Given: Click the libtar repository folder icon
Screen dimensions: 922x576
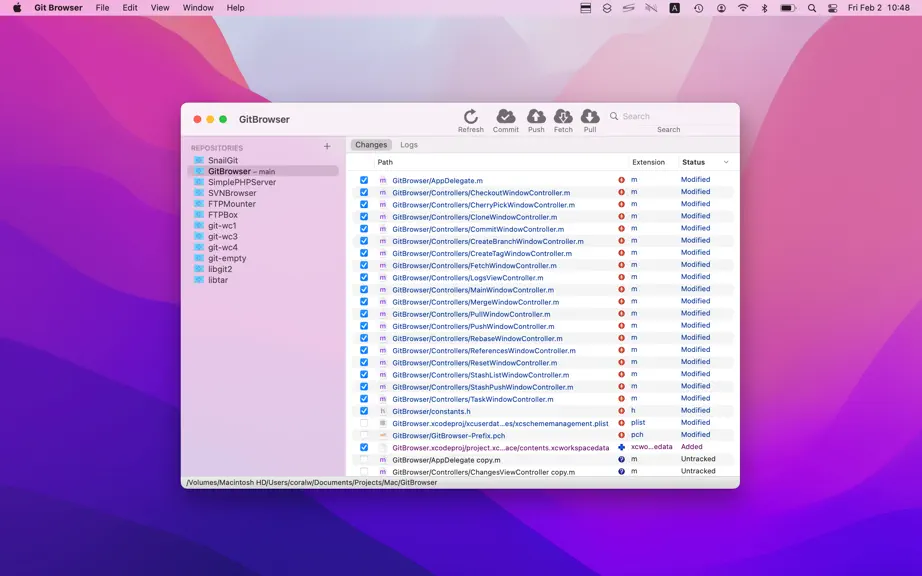Looking at the screenshot, I should (x=199, y=280).
